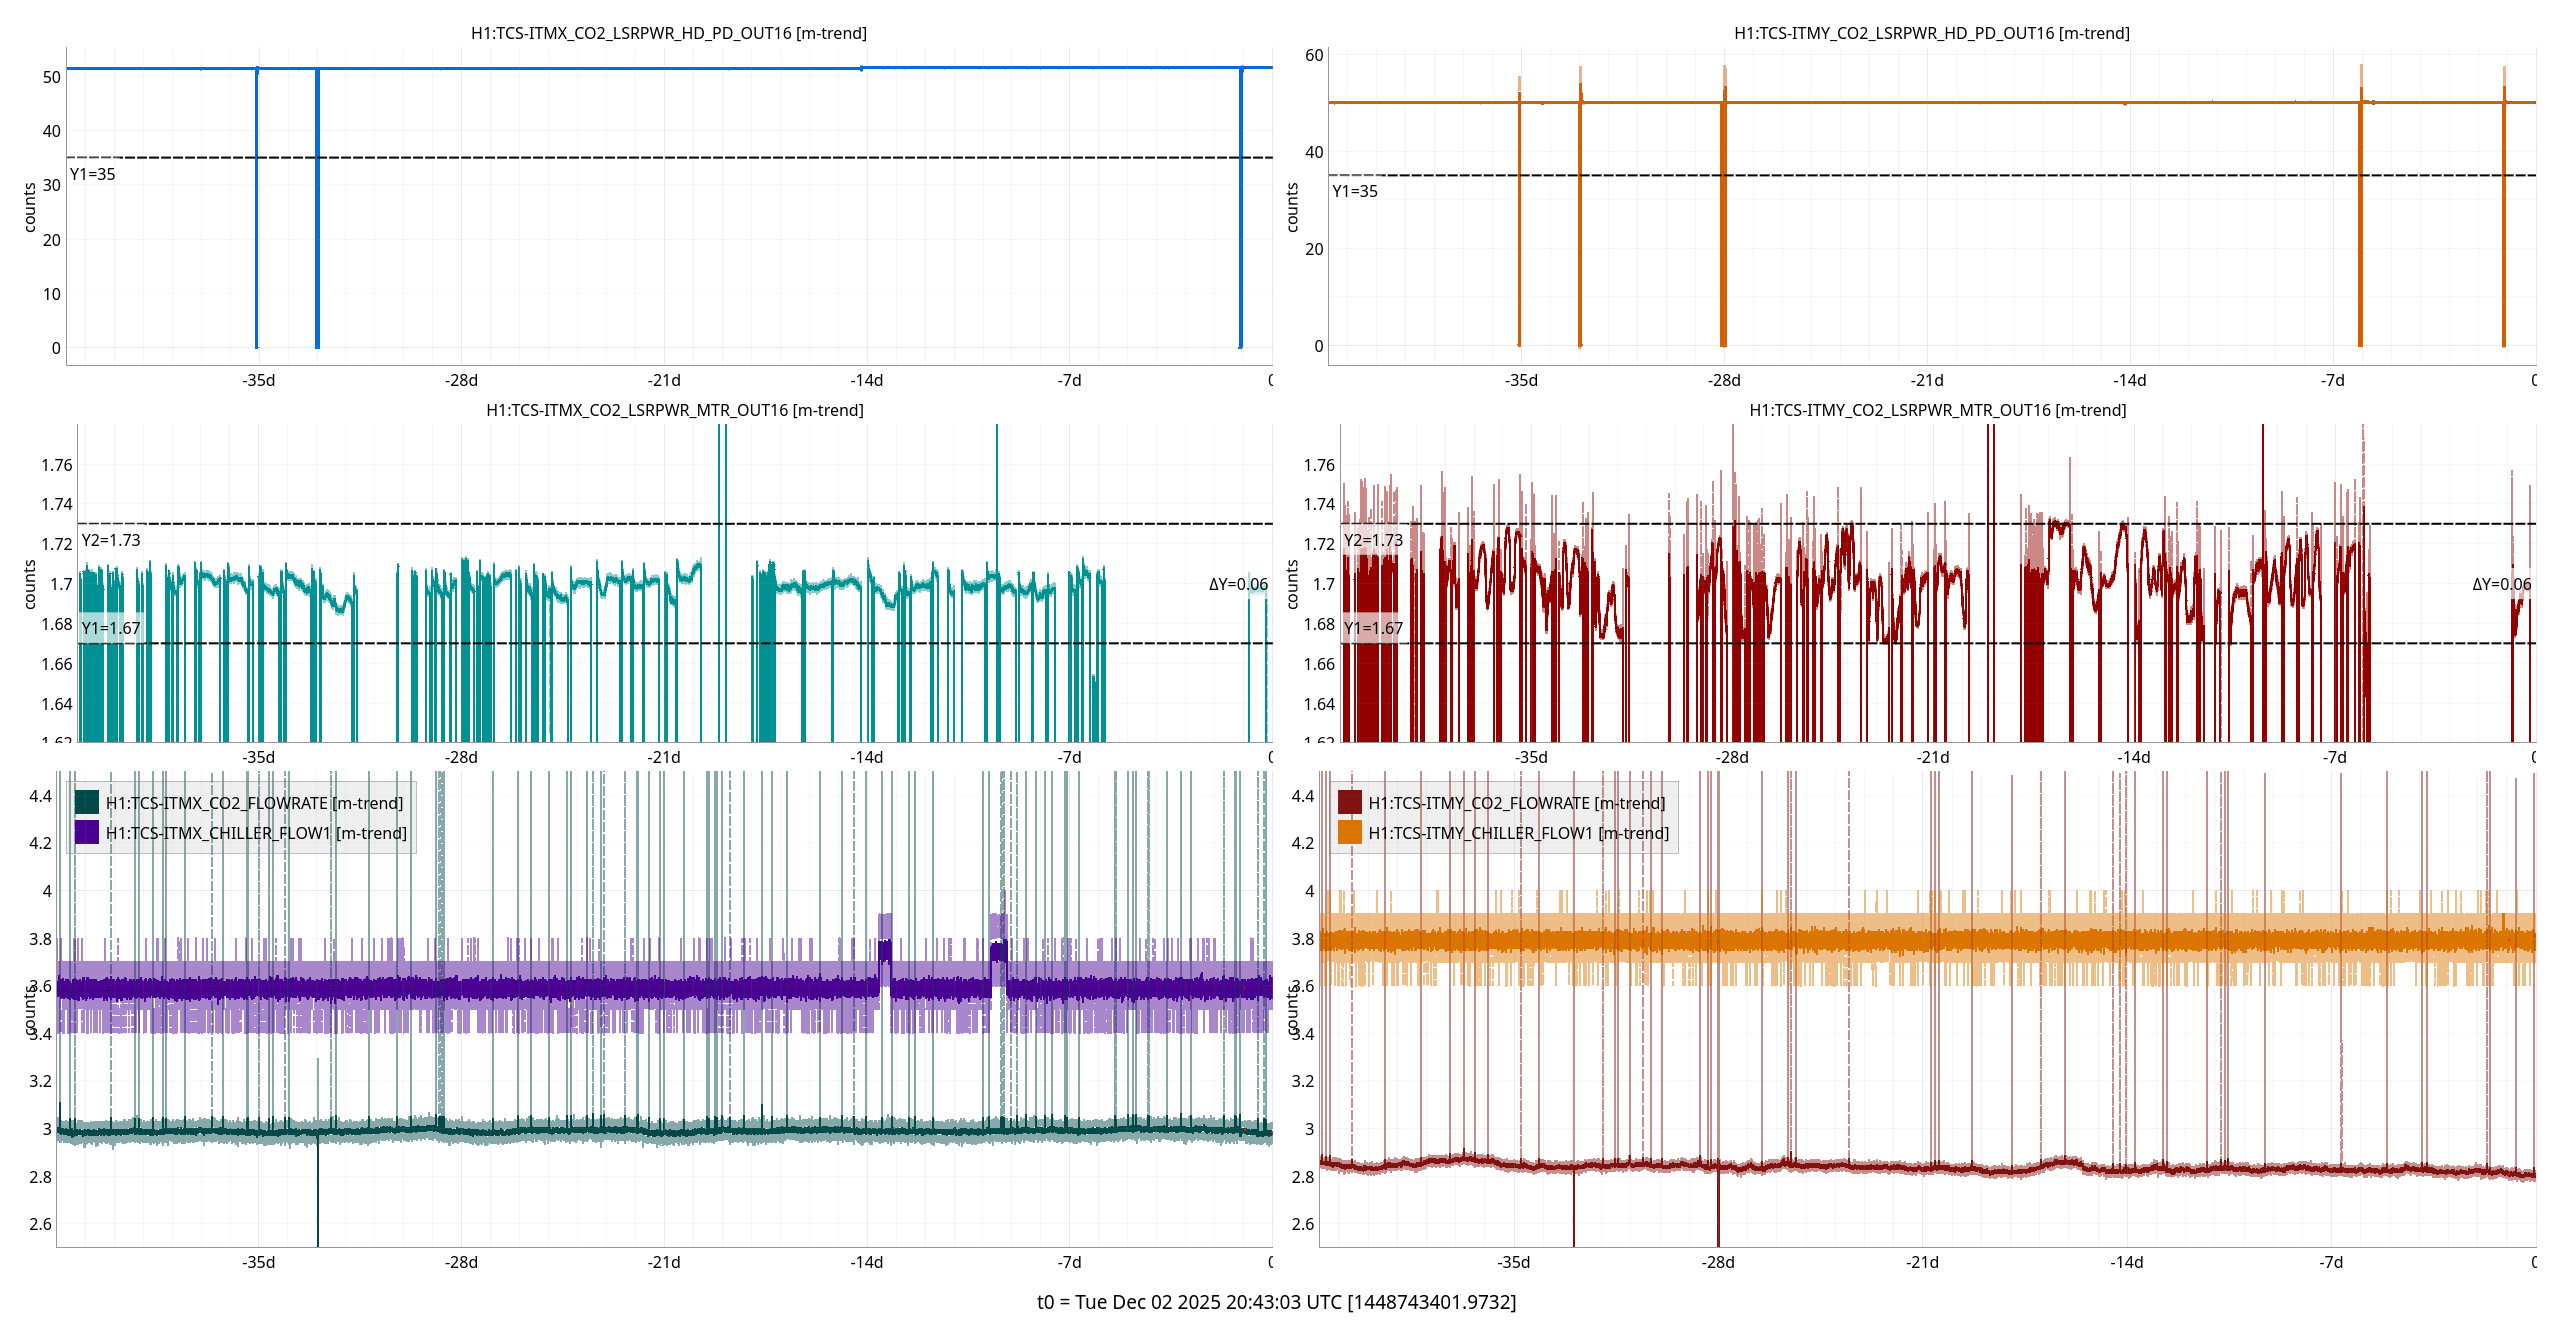Click the ITMY_CO2_LSRPWR_MTR_OUT16 plot title
The width and height of the screenshot is (2553, 1326).
point(1937,410)
